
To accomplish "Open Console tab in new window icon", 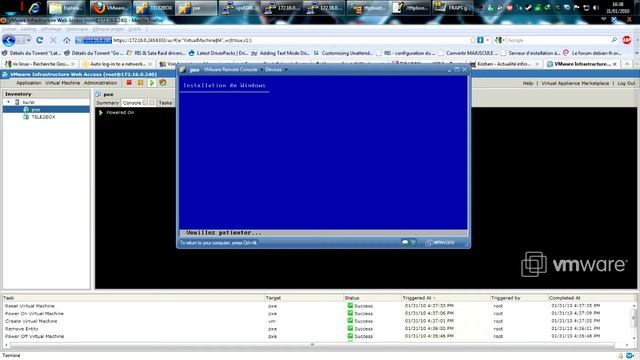I will (x=145, y=102).
